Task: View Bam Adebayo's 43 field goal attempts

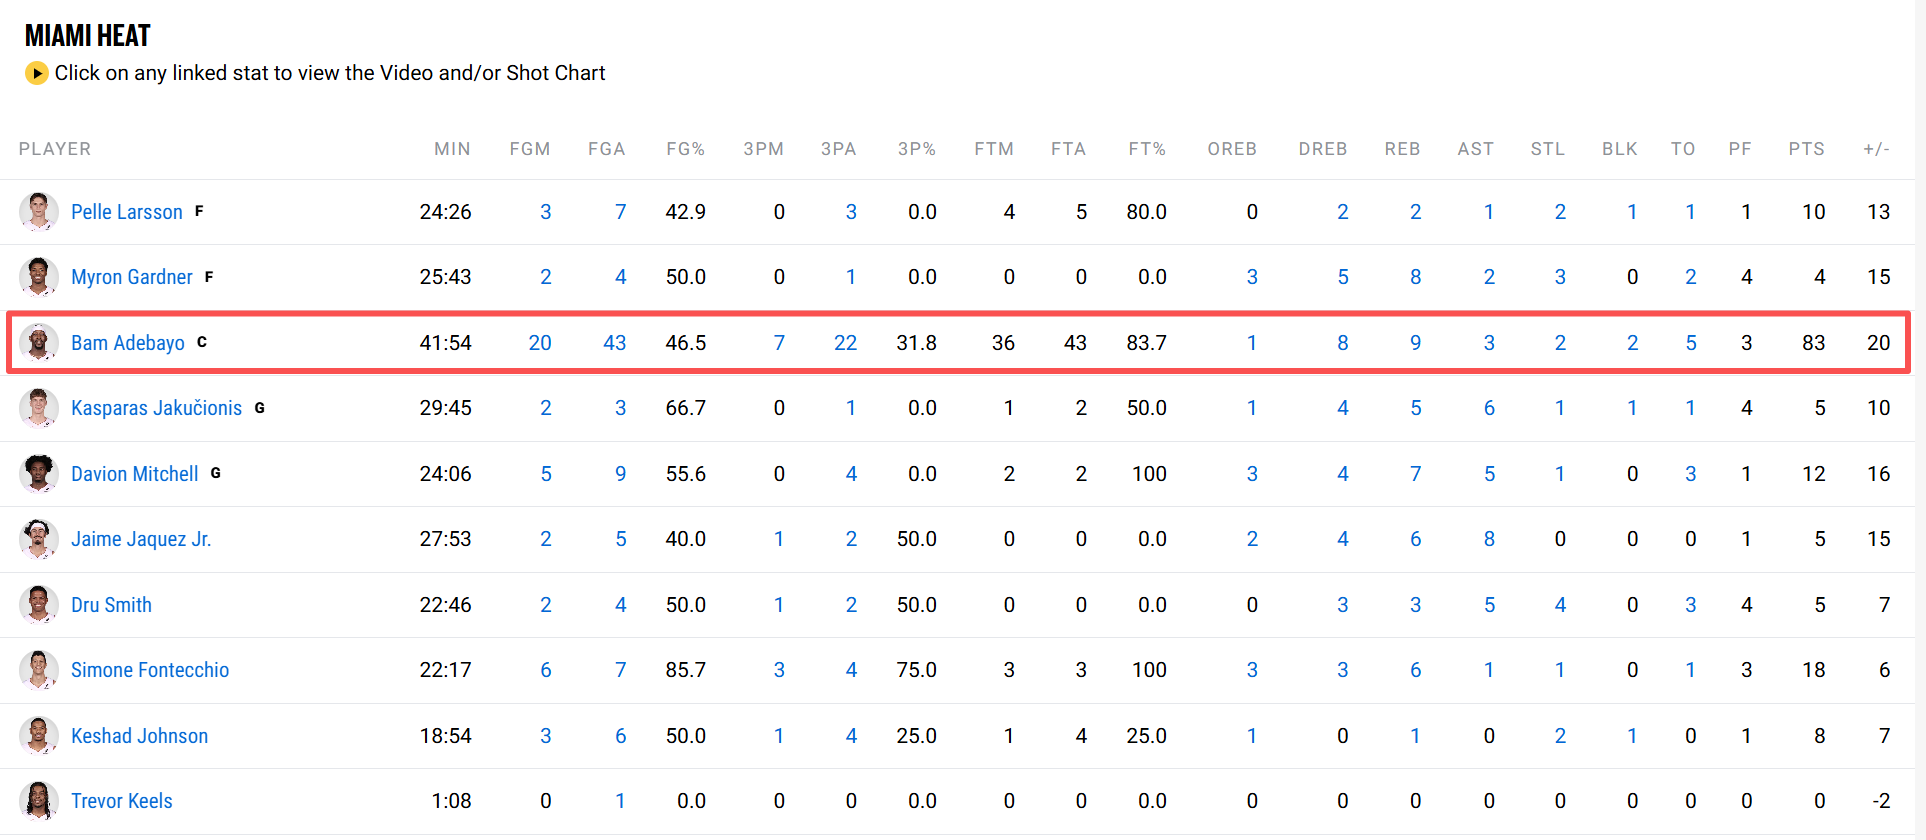Action: [614, 343]
